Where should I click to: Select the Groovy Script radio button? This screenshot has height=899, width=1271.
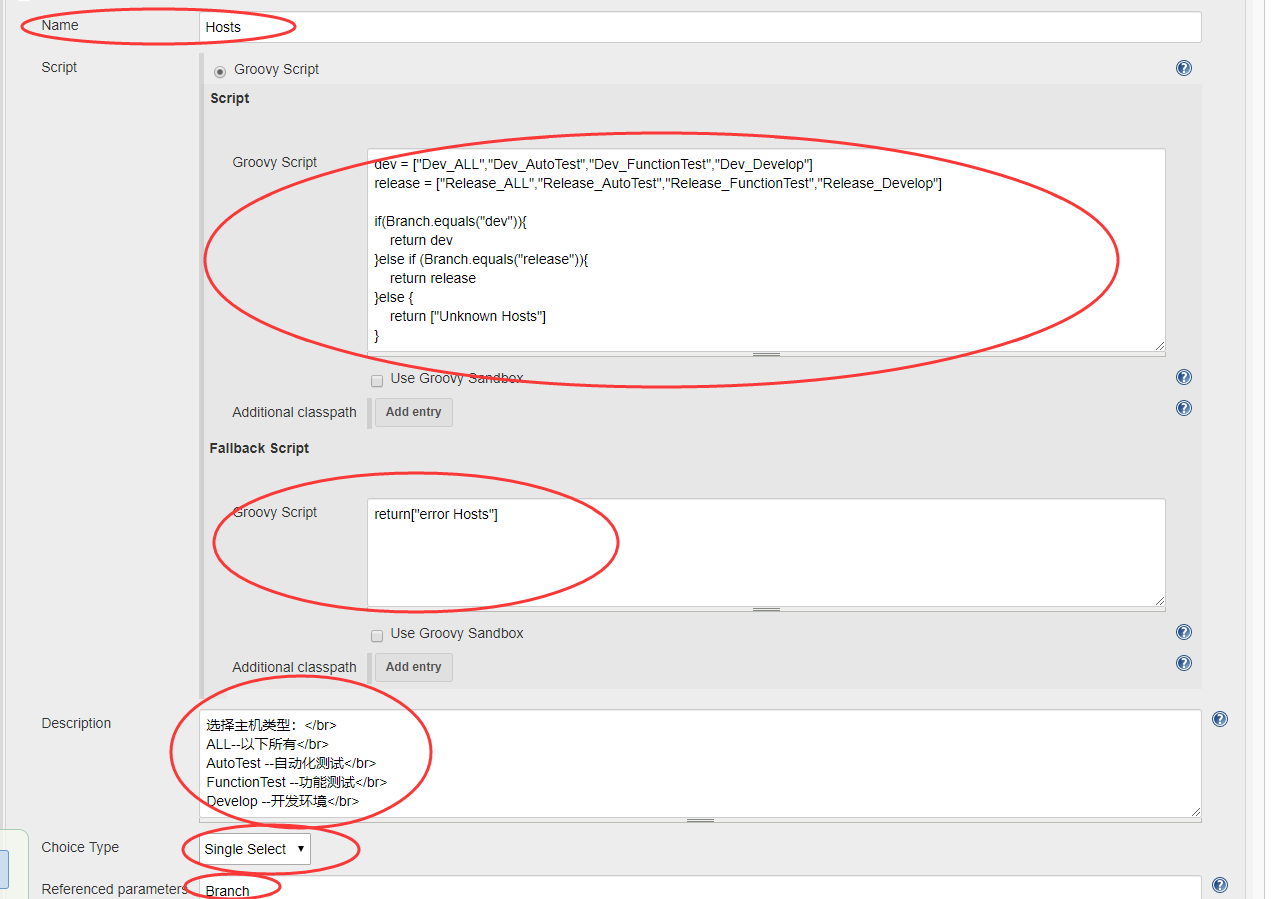click(x=220, y=71)
